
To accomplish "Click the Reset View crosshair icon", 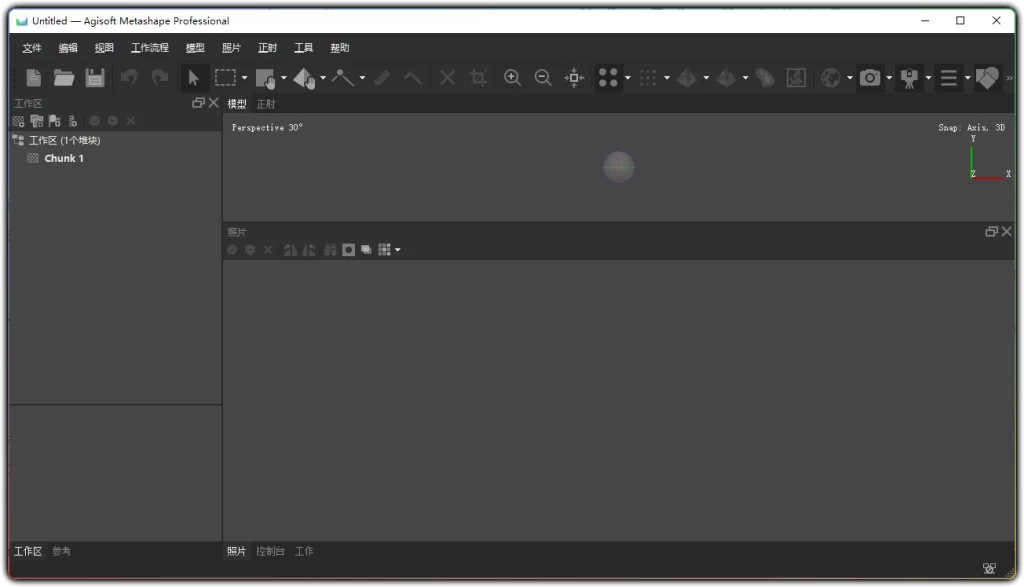I will (x=573, y=77).
